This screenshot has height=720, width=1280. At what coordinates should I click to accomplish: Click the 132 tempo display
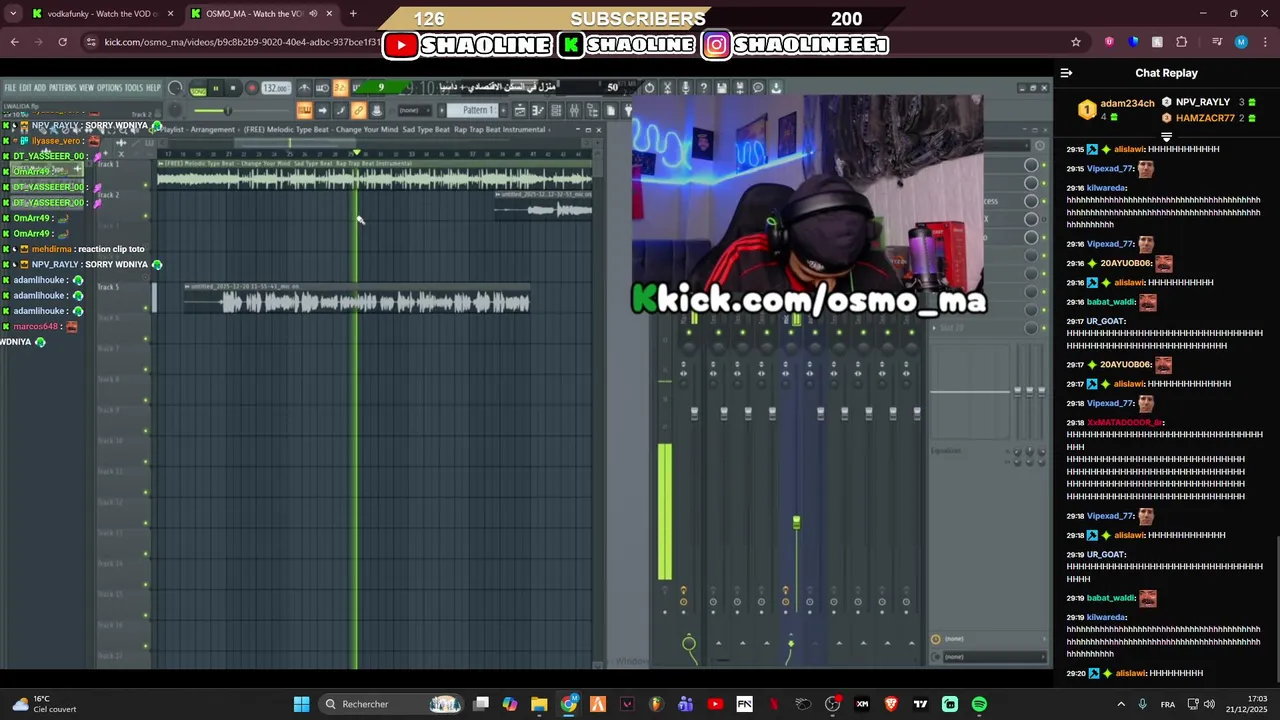(x=275, y=88)
